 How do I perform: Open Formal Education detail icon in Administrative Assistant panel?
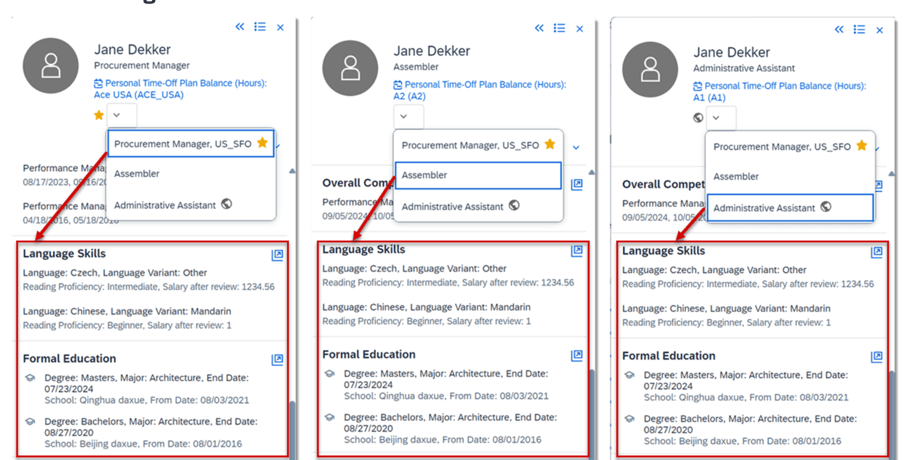click(877, 357)
